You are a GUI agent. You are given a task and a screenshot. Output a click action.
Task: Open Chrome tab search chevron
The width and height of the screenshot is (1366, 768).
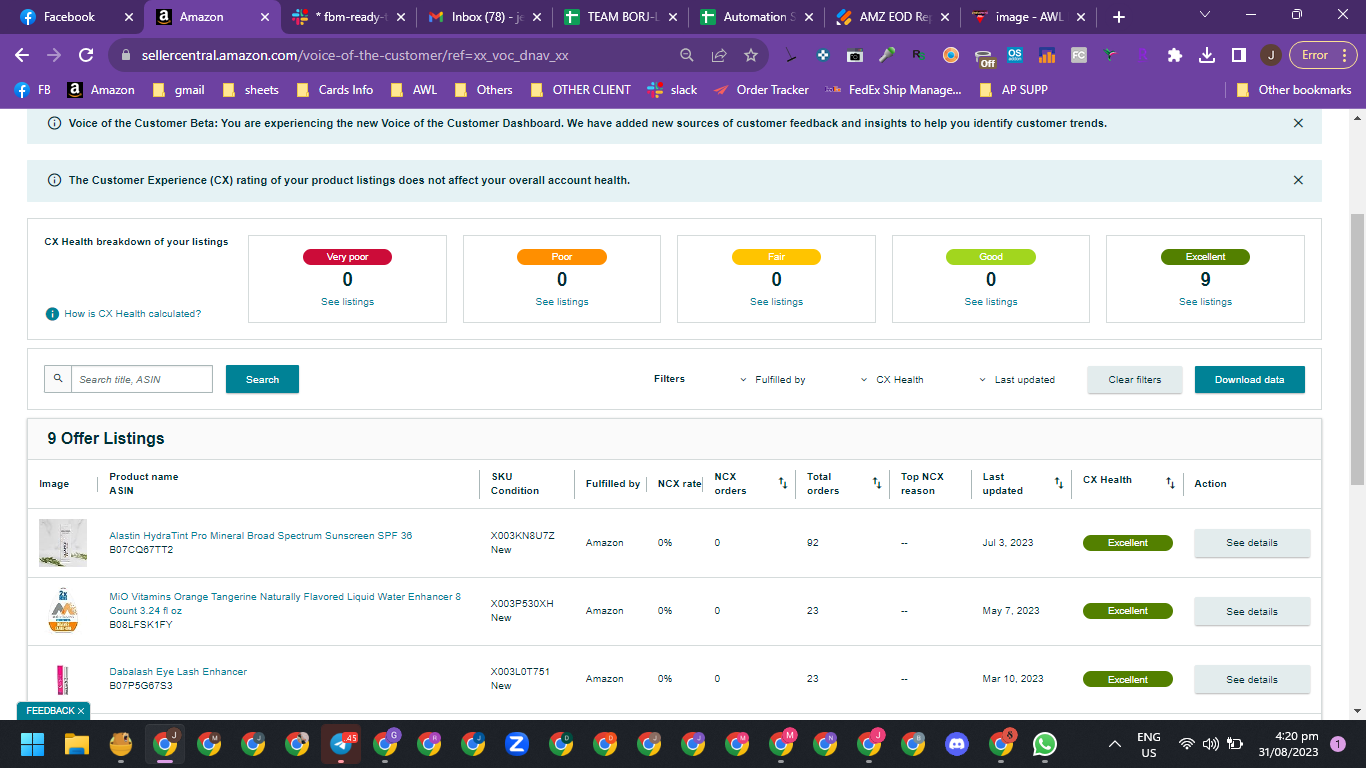click(1204, 15)
